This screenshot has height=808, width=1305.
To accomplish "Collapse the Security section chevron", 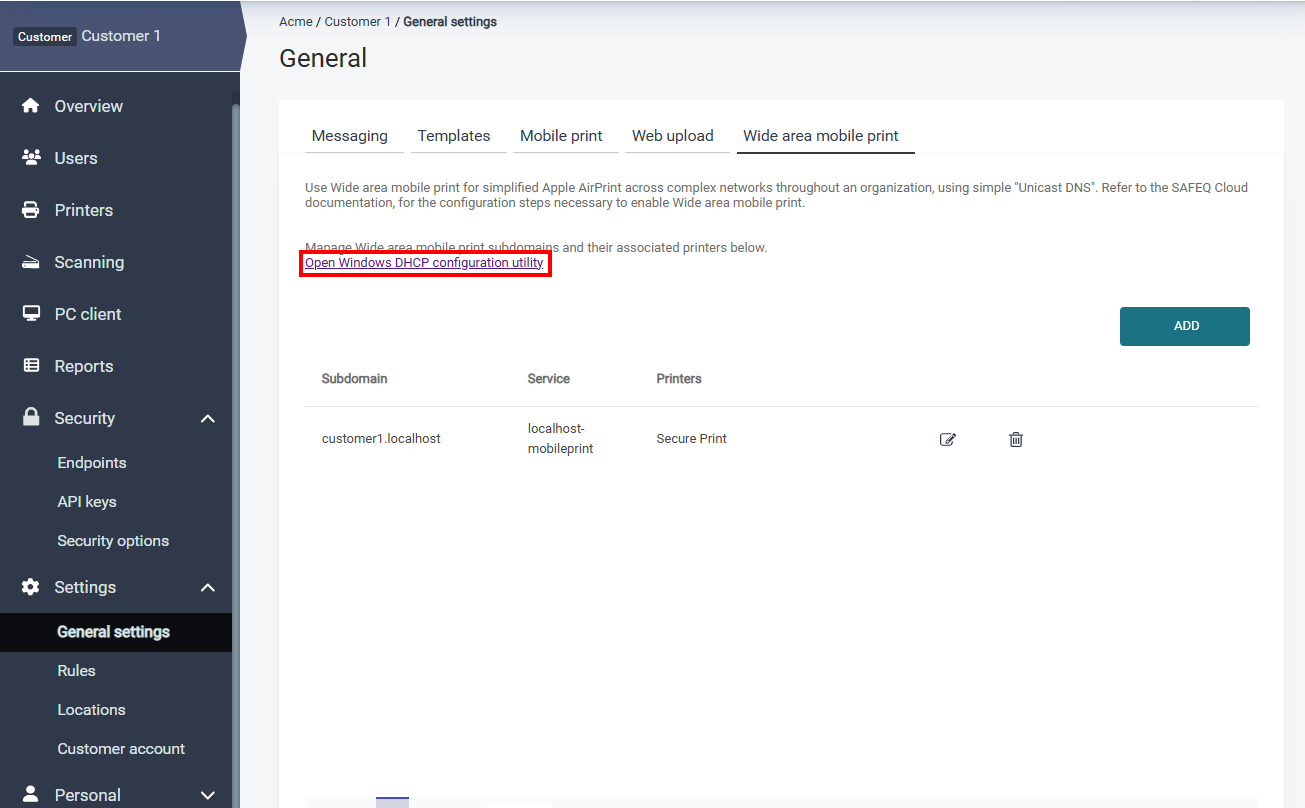I will pyautogui.click(x=208, y=418).
